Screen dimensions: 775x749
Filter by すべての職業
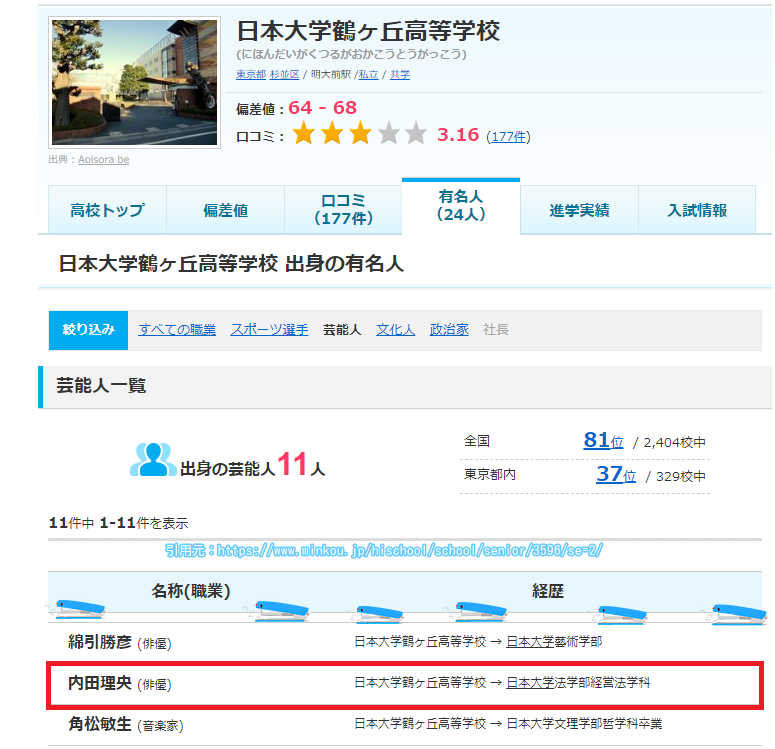[x=177, y=330]
